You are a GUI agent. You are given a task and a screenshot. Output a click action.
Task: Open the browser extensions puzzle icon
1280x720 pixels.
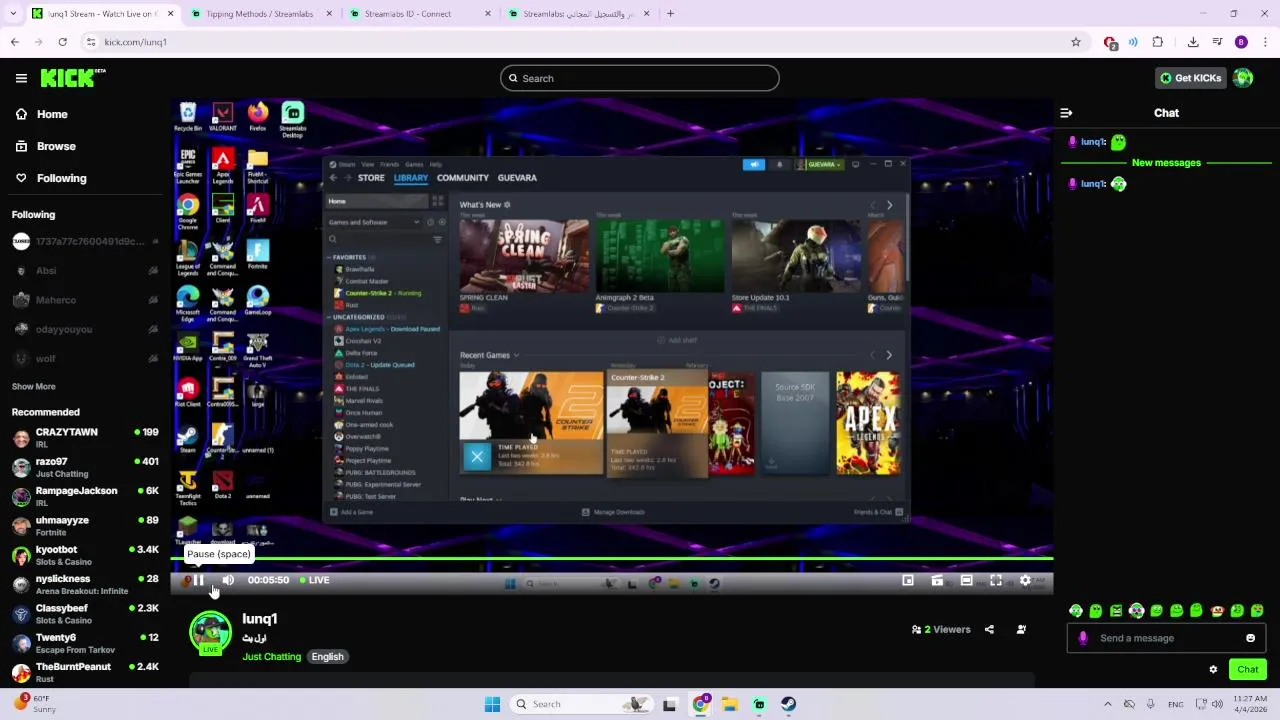click(1158, 42)
